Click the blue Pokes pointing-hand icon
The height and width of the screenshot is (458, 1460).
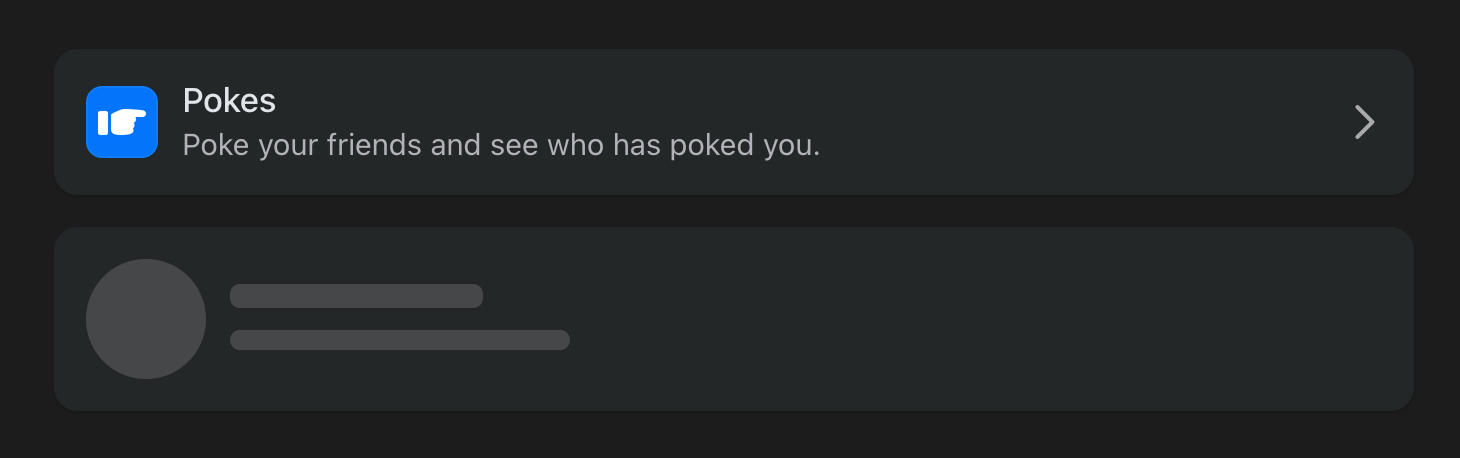pyautogui.click(x=122, y=122)
